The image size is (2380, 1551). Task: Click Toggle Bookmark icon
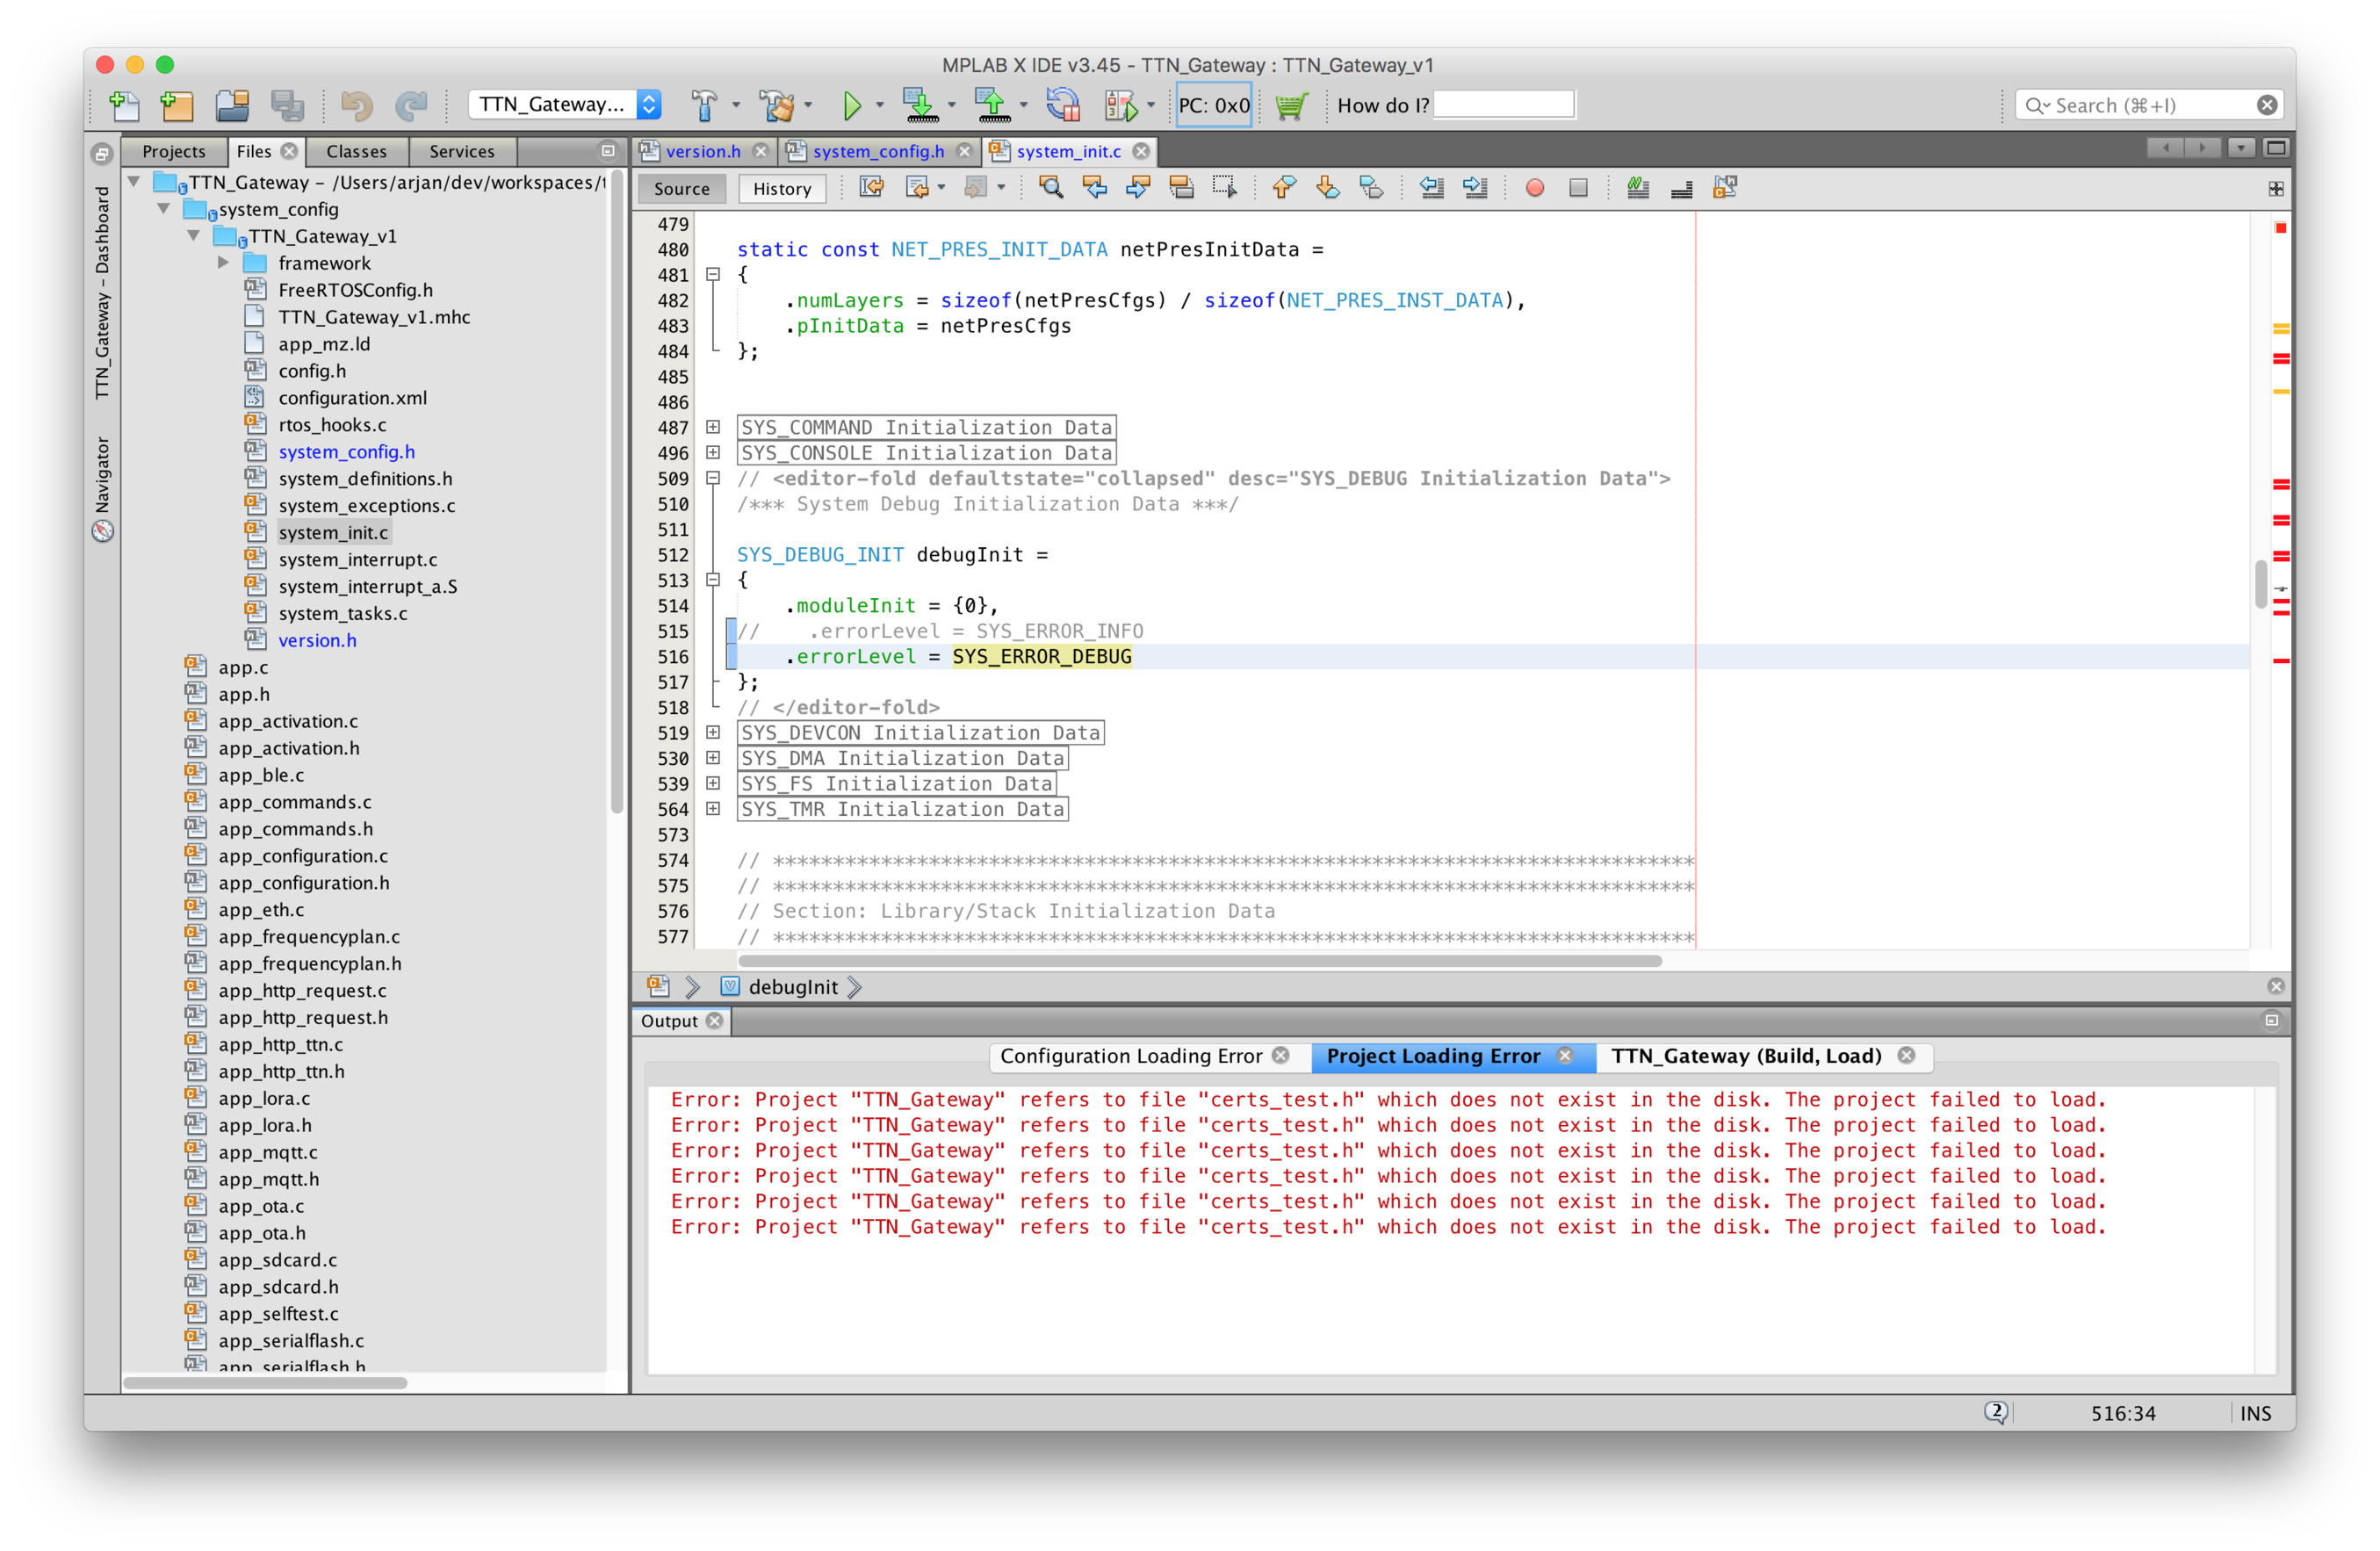[x=1372, y=188]
